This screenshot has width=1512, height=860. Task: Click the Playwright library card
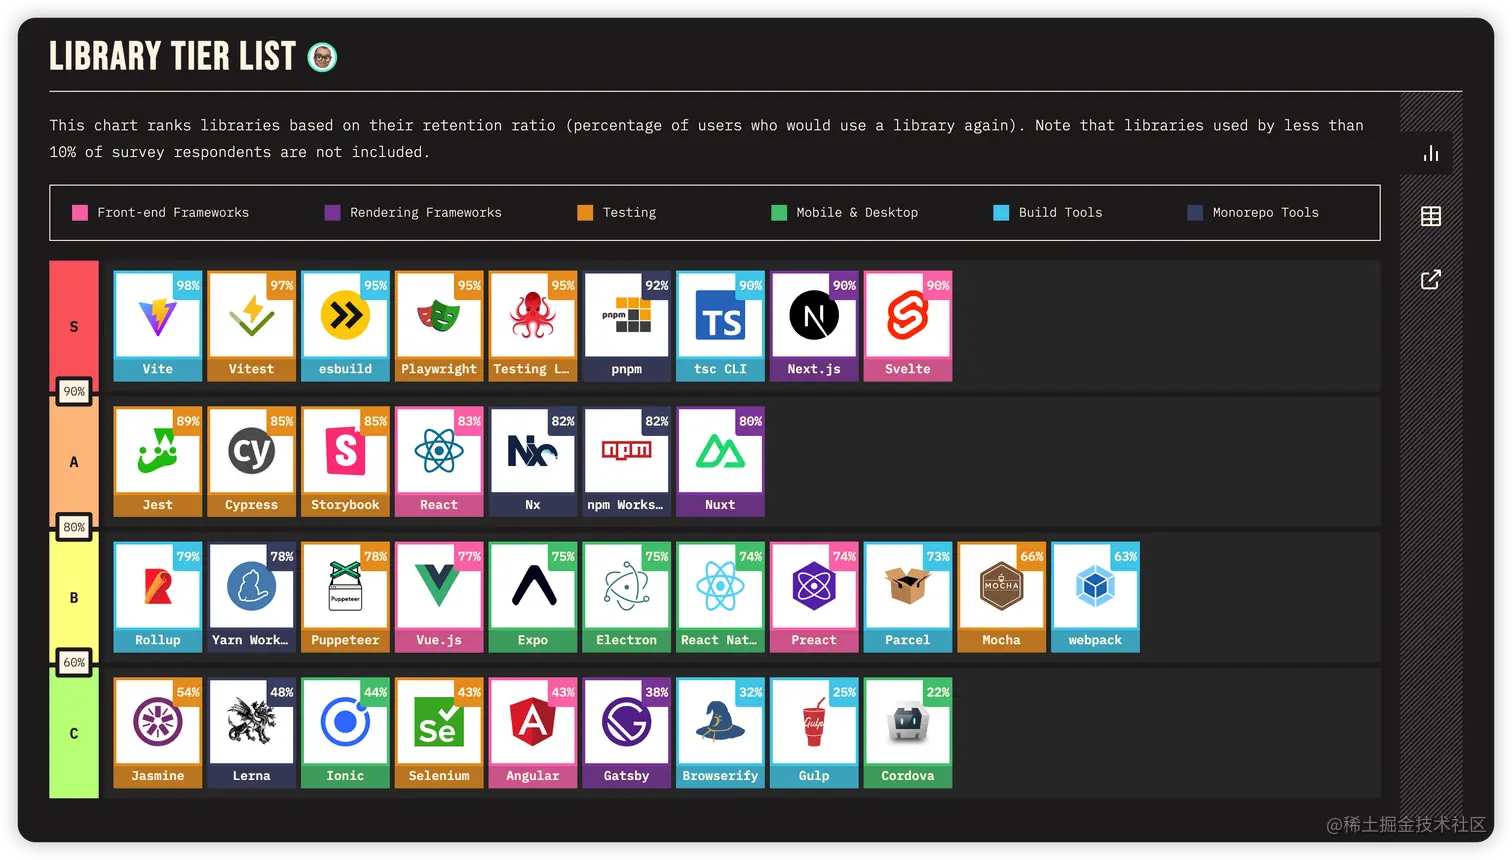439,326
